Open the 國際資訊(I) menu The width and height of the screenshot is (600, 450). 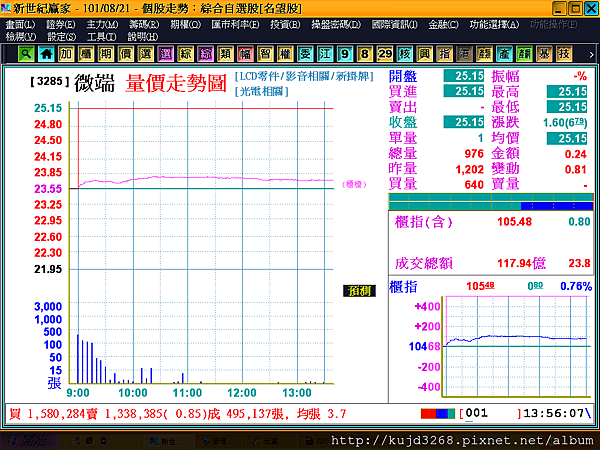click(395, 25)
